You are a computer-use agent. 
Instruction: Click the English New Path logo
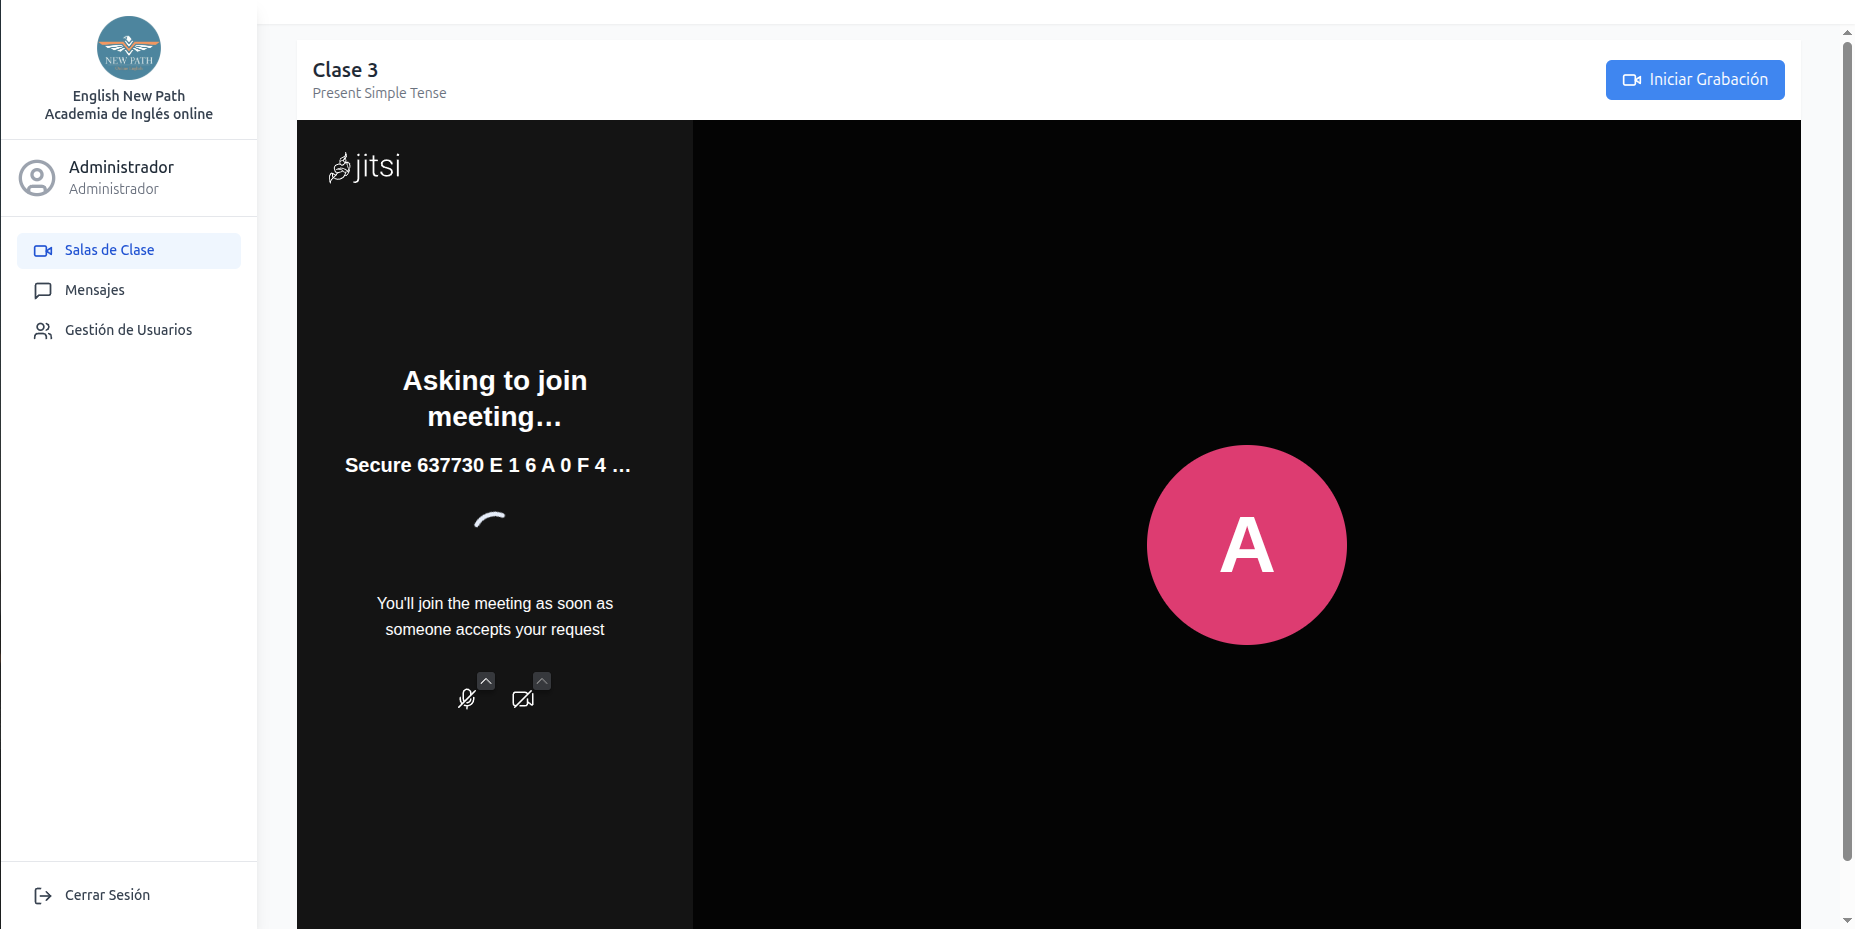(128, 48)
